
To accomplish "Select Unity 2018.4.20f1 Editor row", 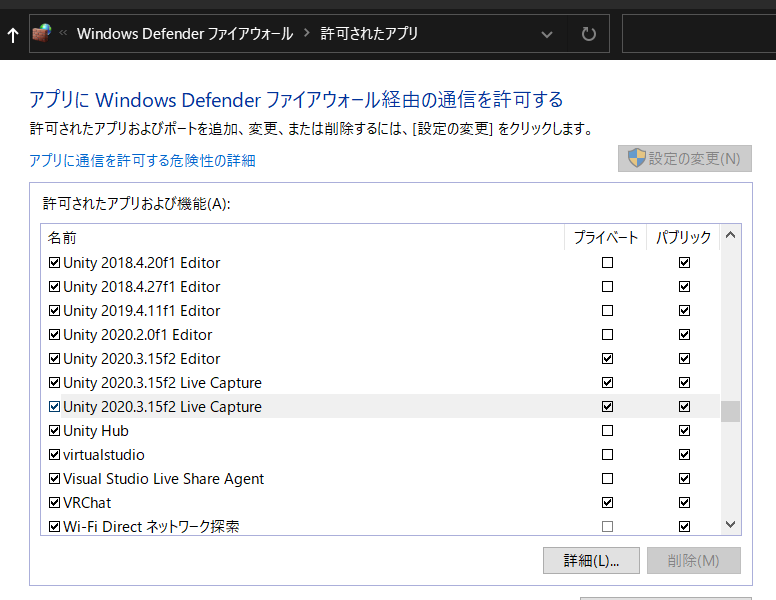I will tap(381, 262).
